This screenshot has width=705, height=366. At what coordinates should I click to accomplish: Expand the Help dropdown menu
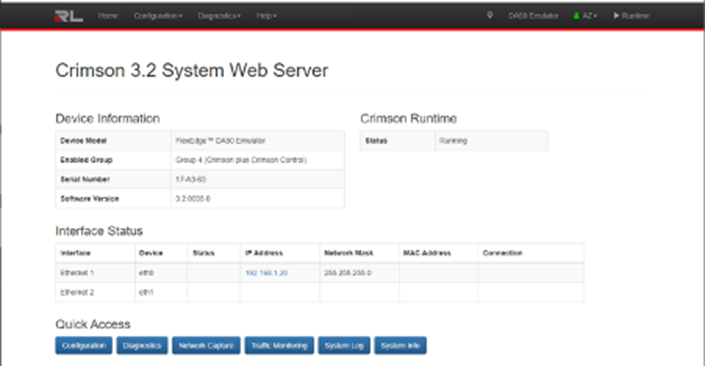(266, 16)
